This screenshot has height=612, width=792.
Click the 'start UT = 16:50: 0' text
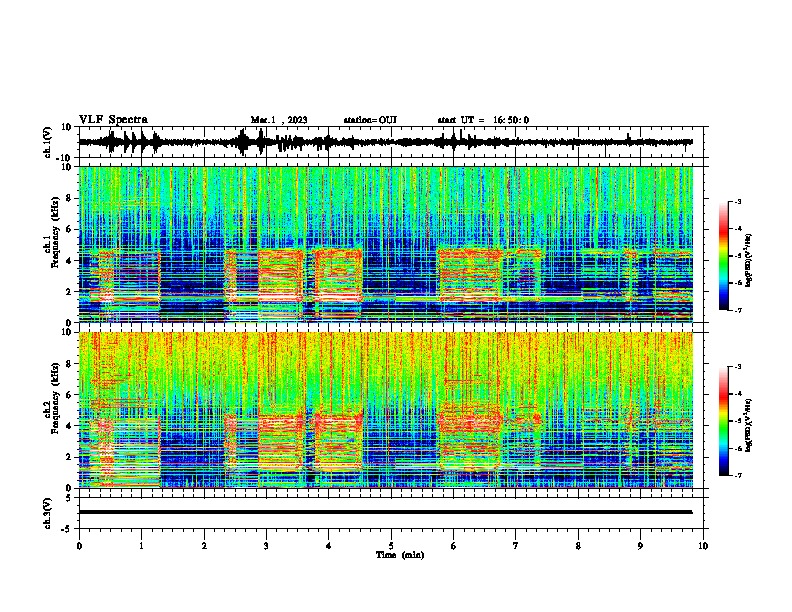pyautogui.click(x=483, y=120)
